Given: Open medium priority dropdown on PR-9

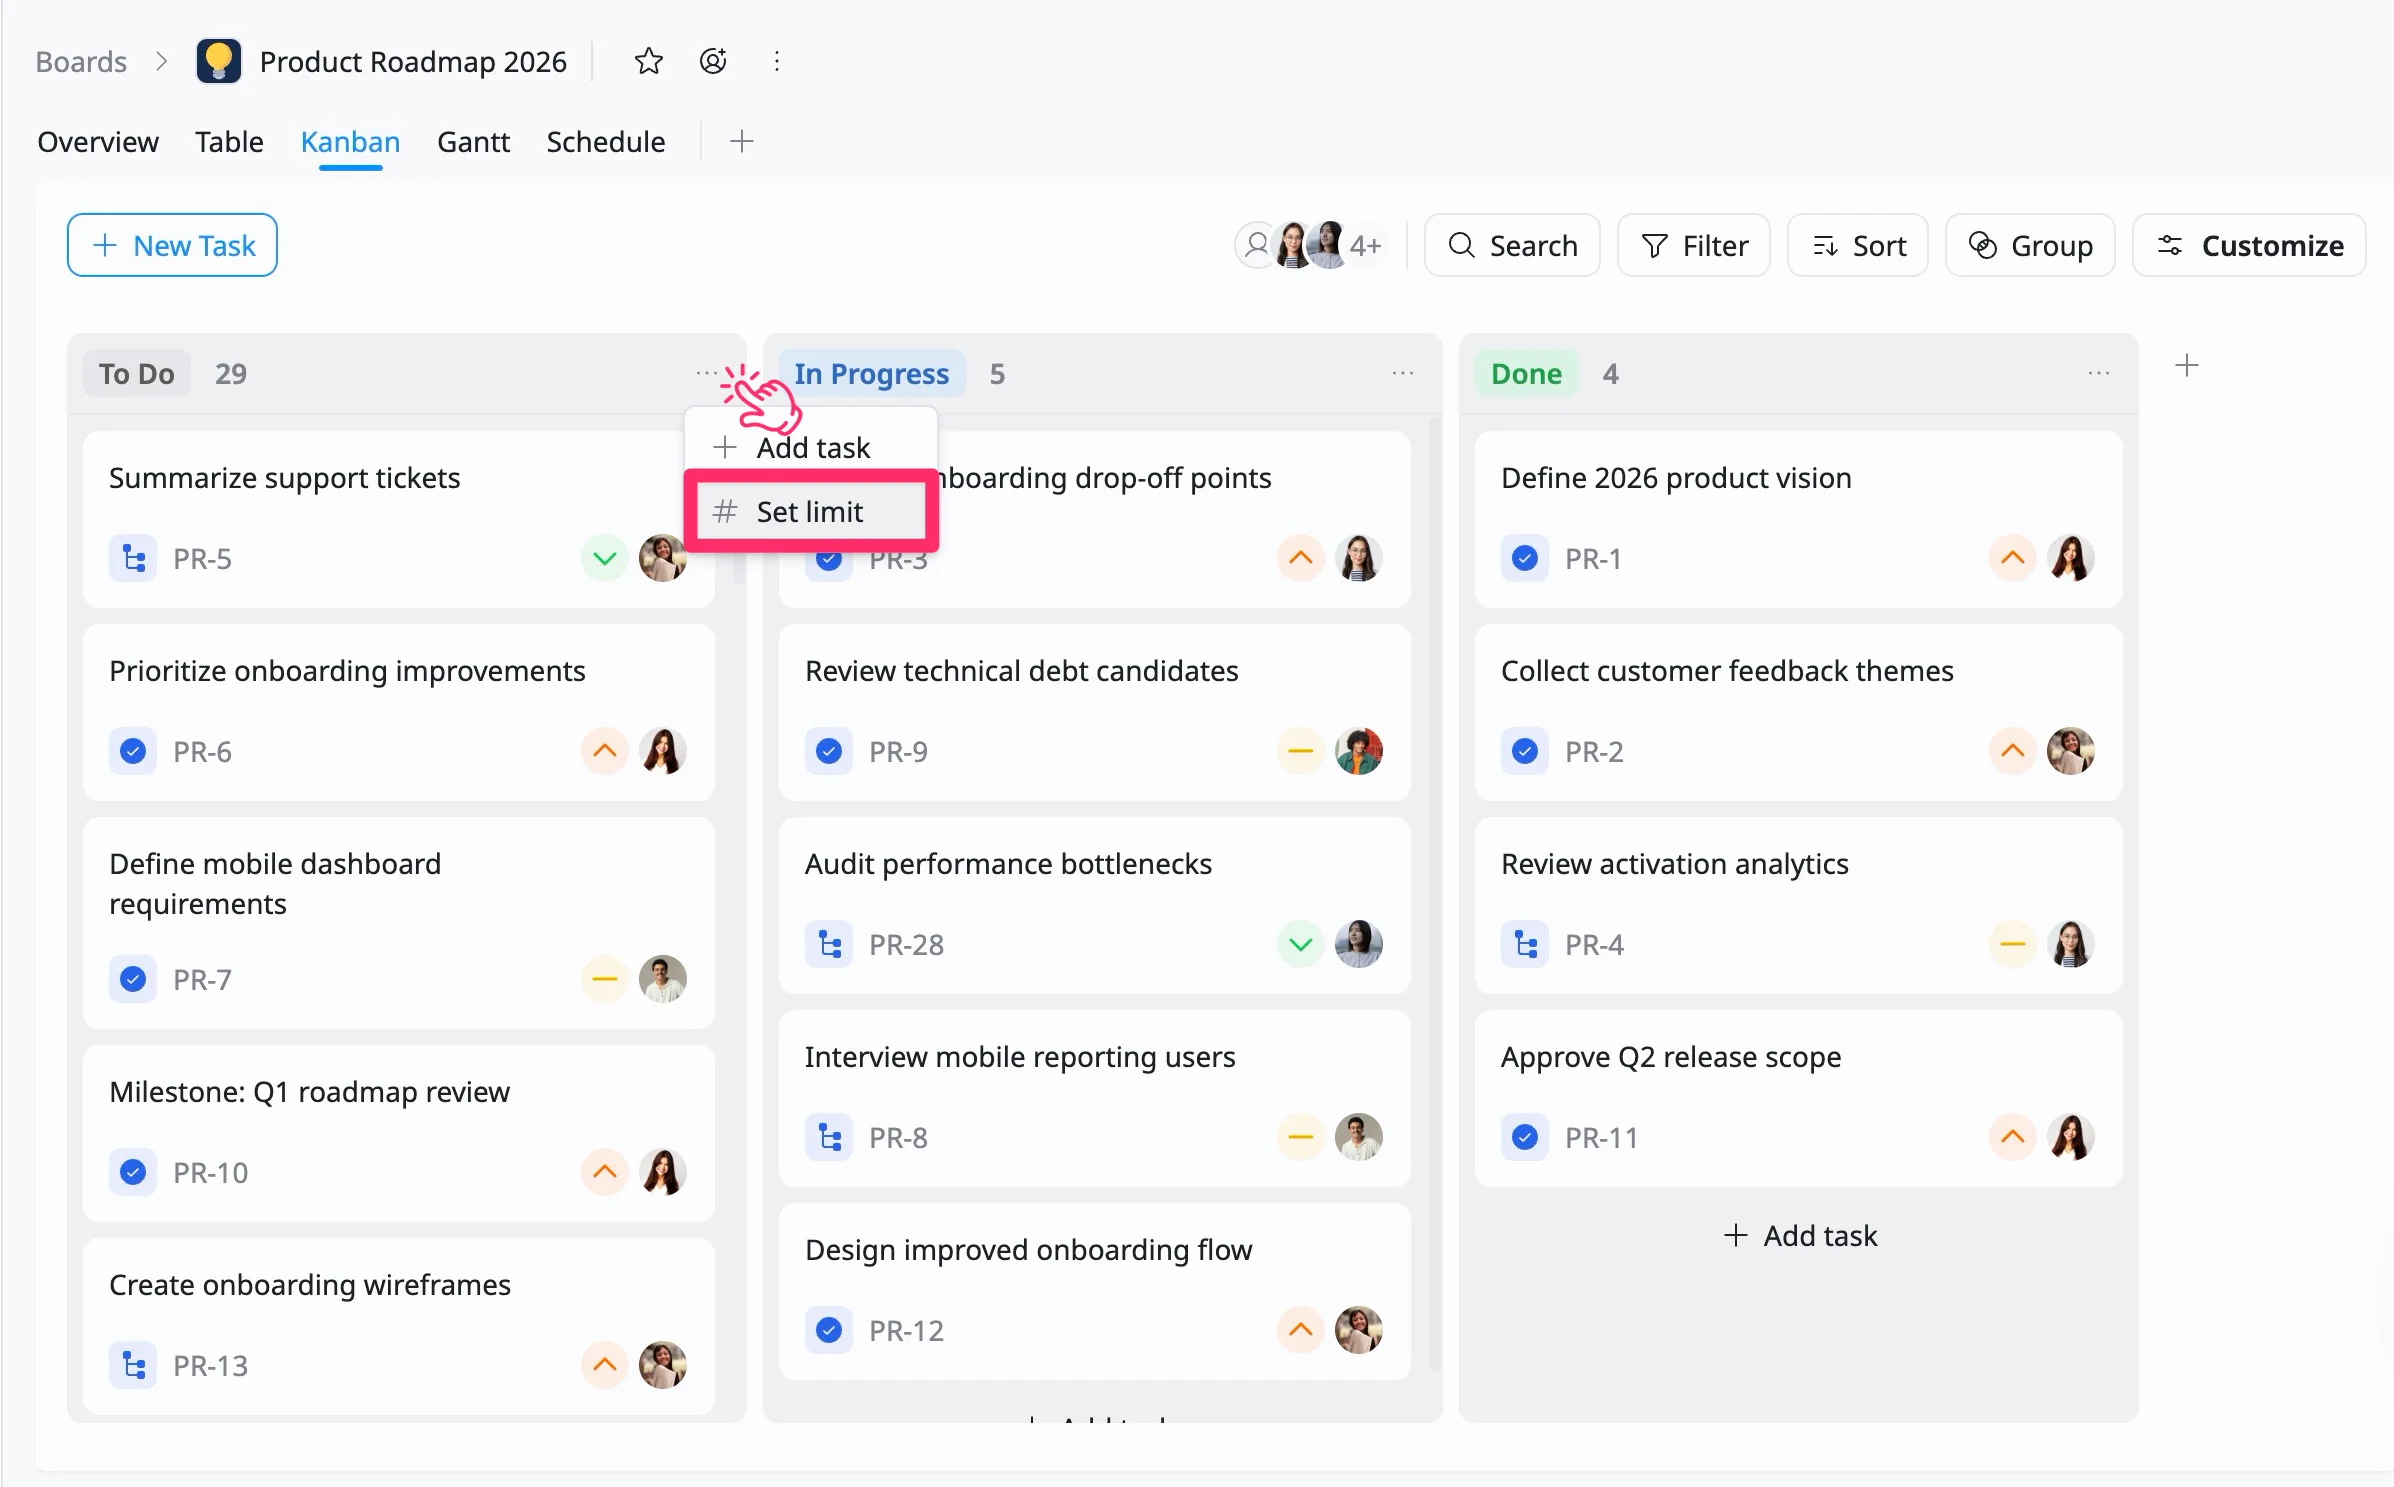Looking at the screenshot, I should tap(1301, 751).
